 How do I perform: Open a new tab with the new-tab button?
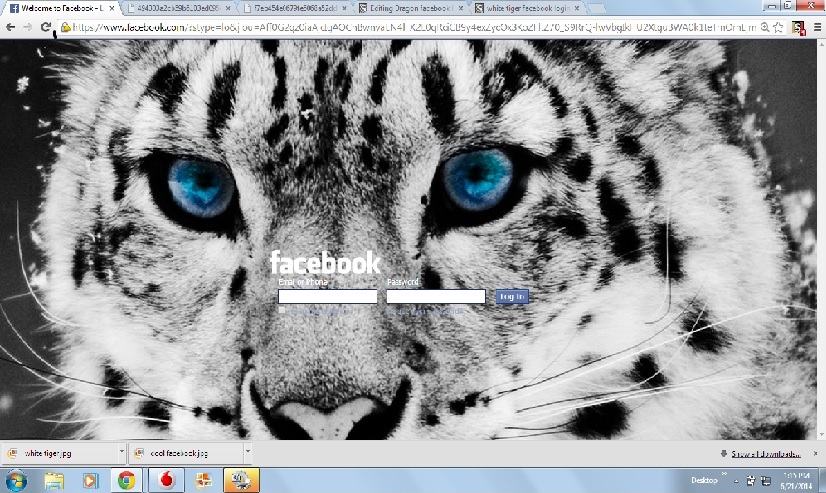[x=596, y=9]
